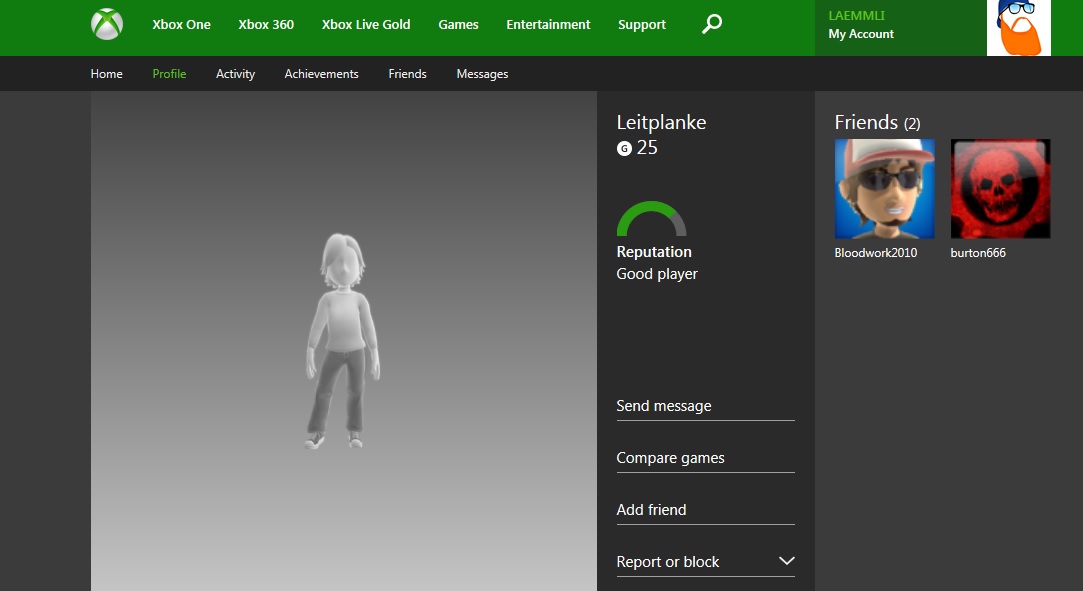Viewport: 1083px width, 591px height.
Task: Open the Support menu
Action: tap(642, 24)
